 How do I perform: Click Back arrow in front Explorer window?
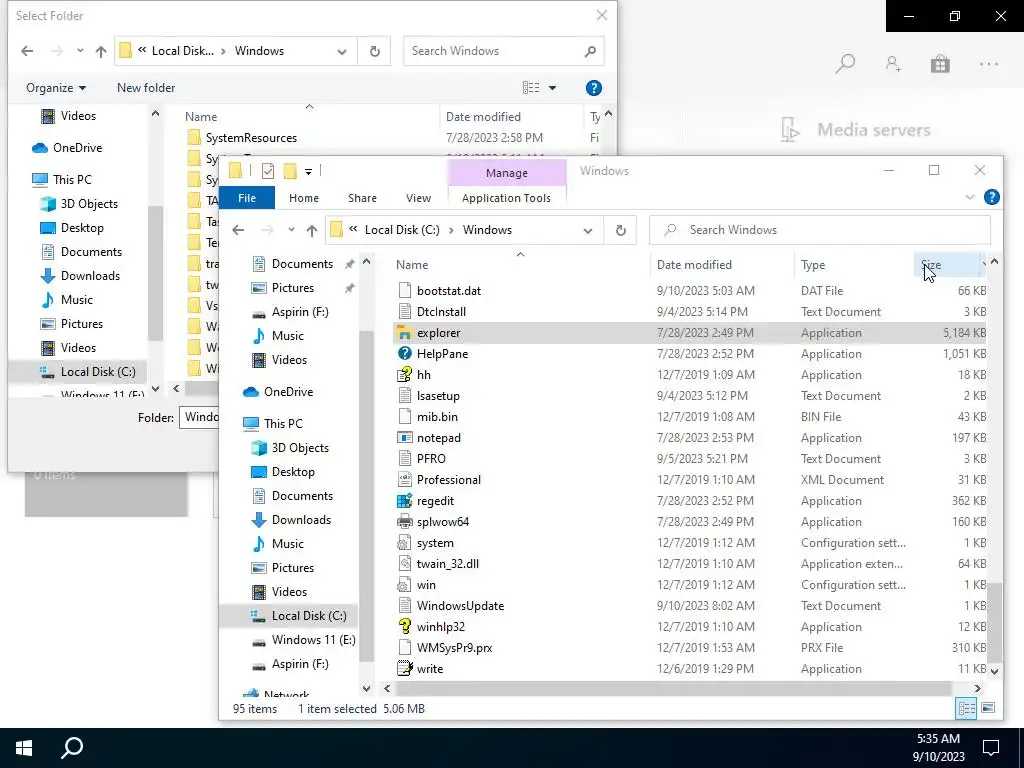(238, 230)
